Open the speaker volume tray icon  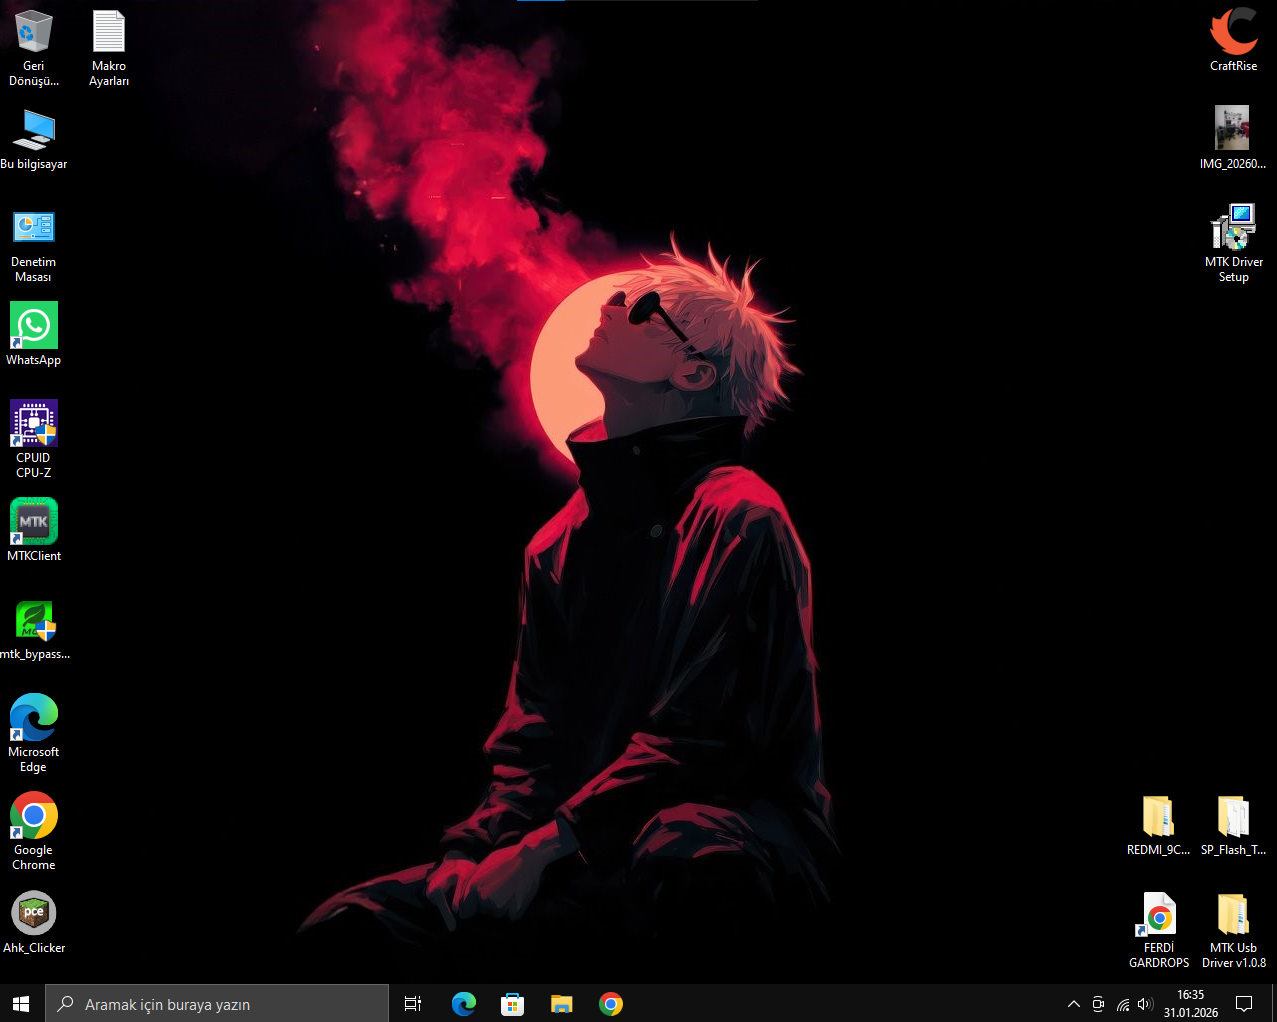tap(1145, 1004)
